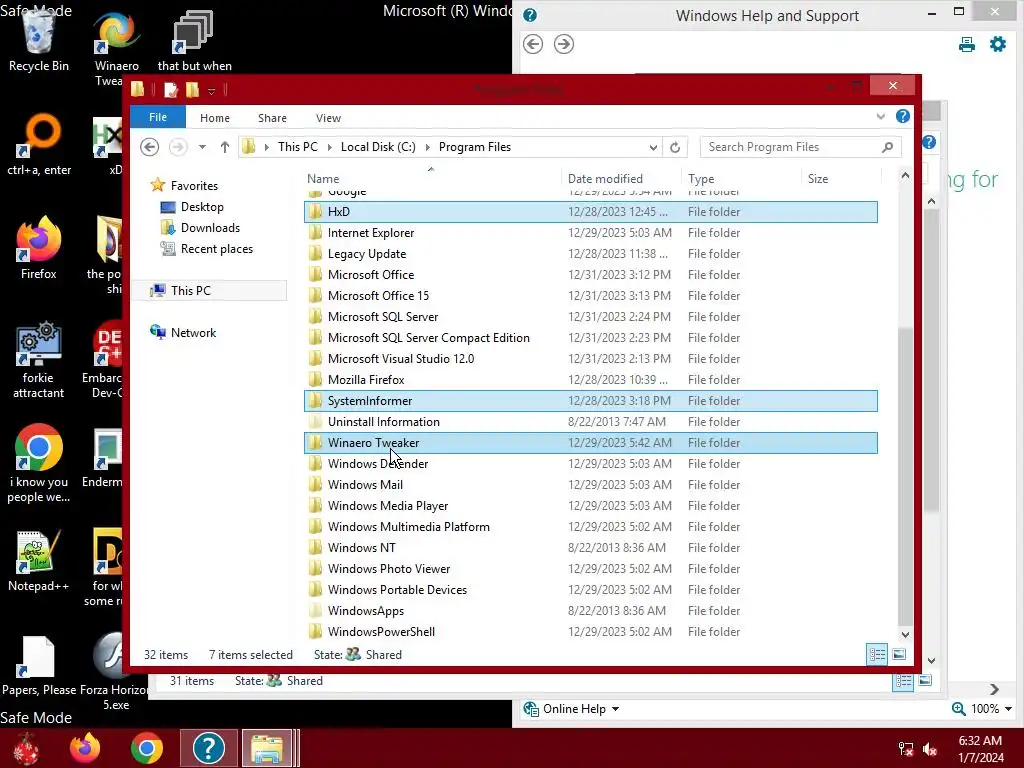Open the Recycle Bin desktop icon

tap(39, 40)
